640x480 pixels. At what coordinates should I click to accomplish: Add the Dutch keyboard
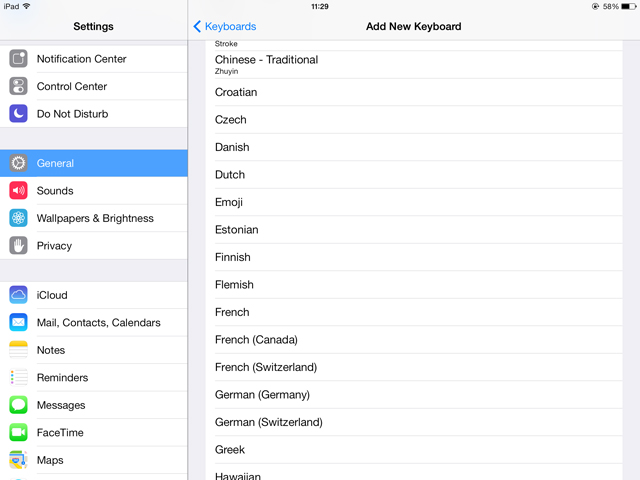coord(414,175)
